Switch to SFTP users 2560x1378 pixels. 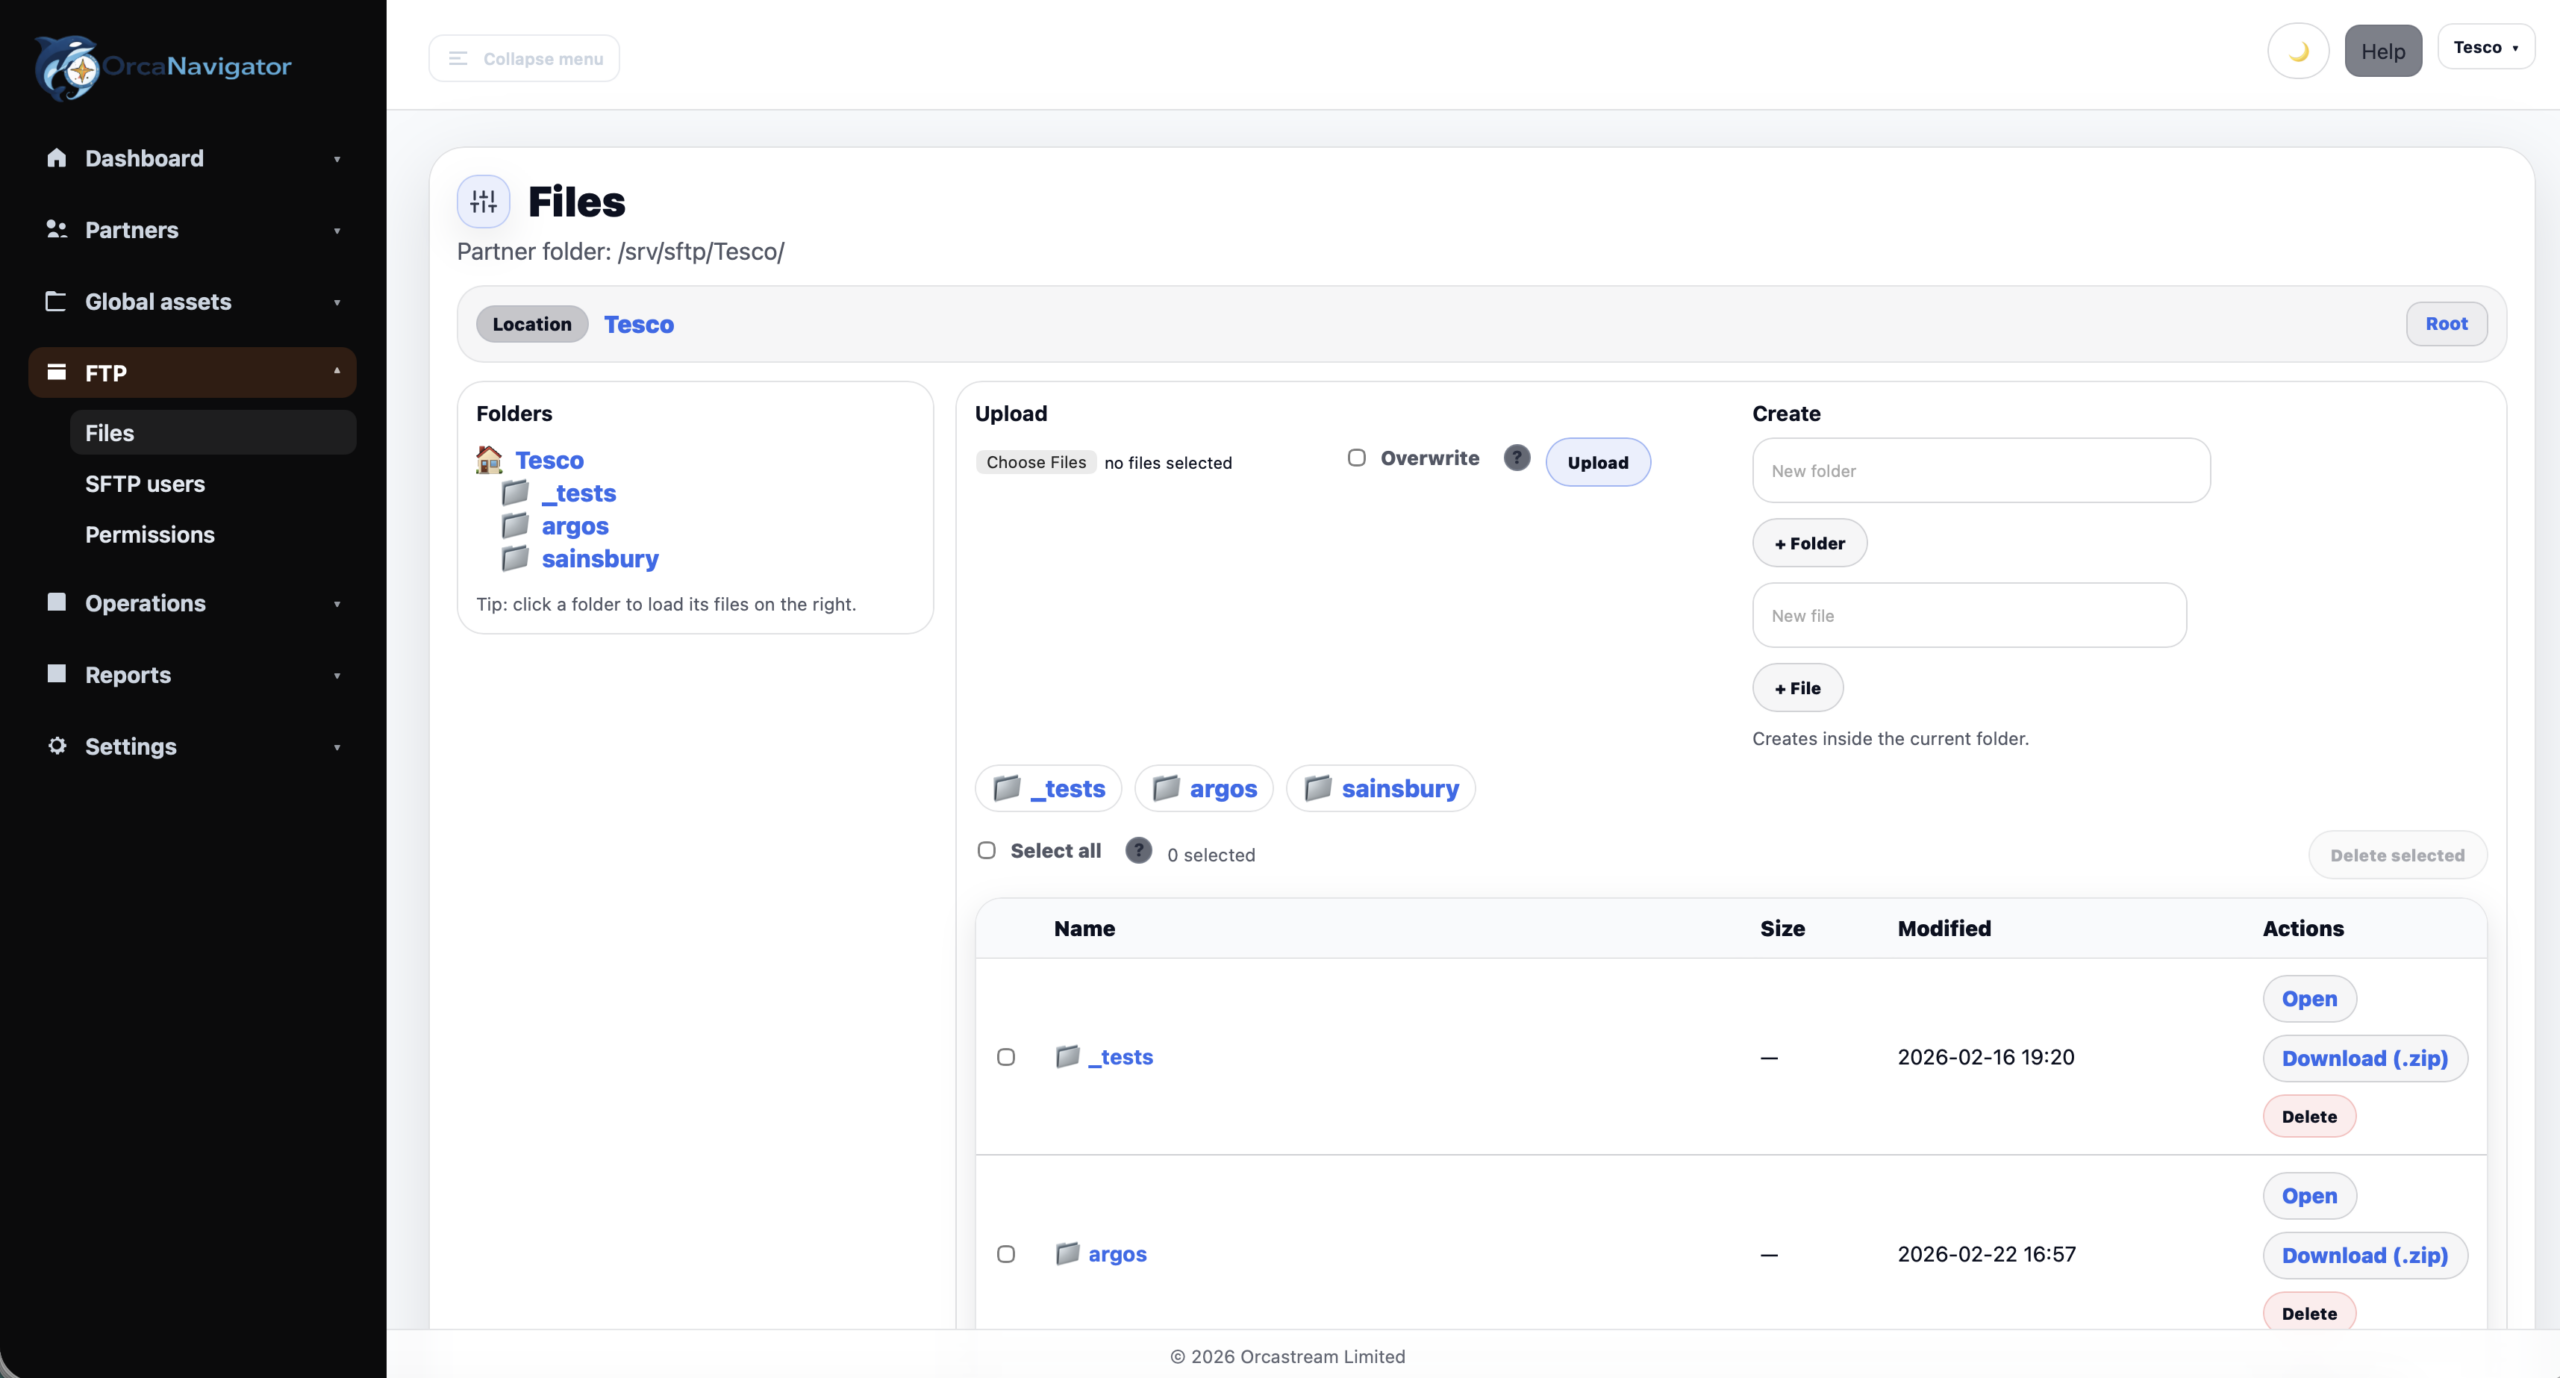pos(144,483)
